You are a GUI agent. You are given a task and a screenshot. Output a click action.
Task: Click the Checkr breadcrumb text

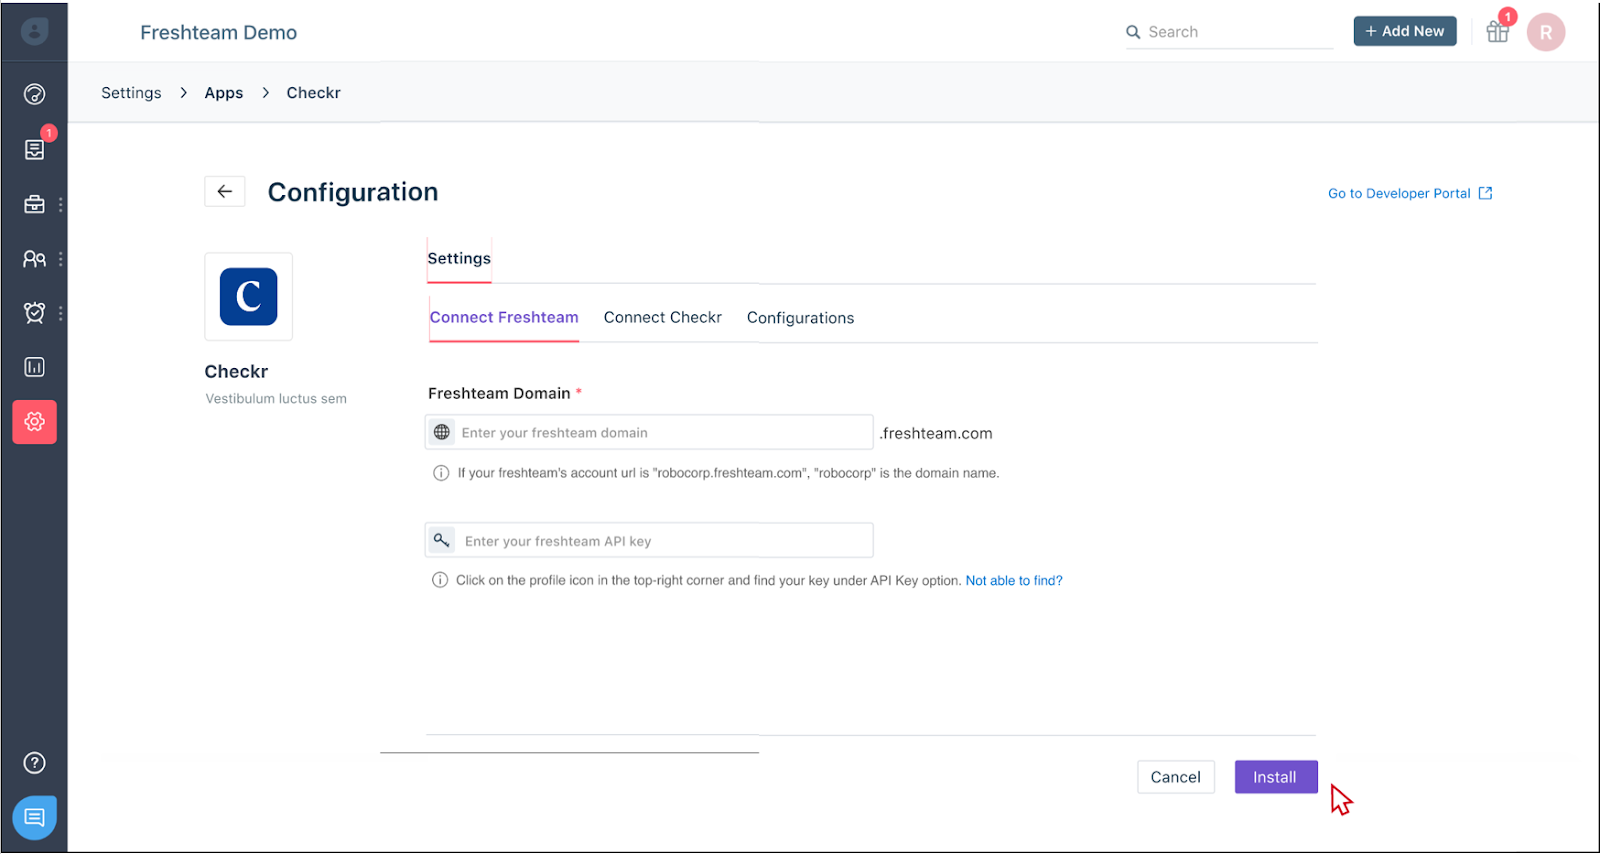pyautogui.click(x=314, y=92)
